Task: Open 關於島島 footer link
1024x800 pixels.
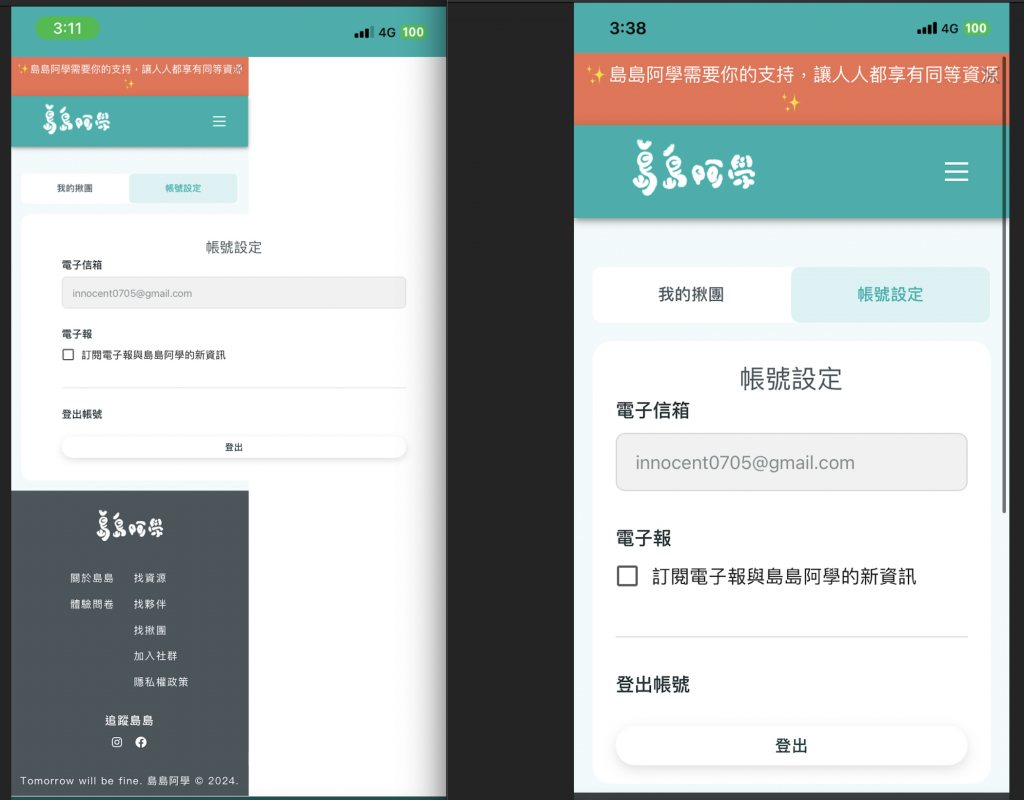Action: click(x=92, y=578)
